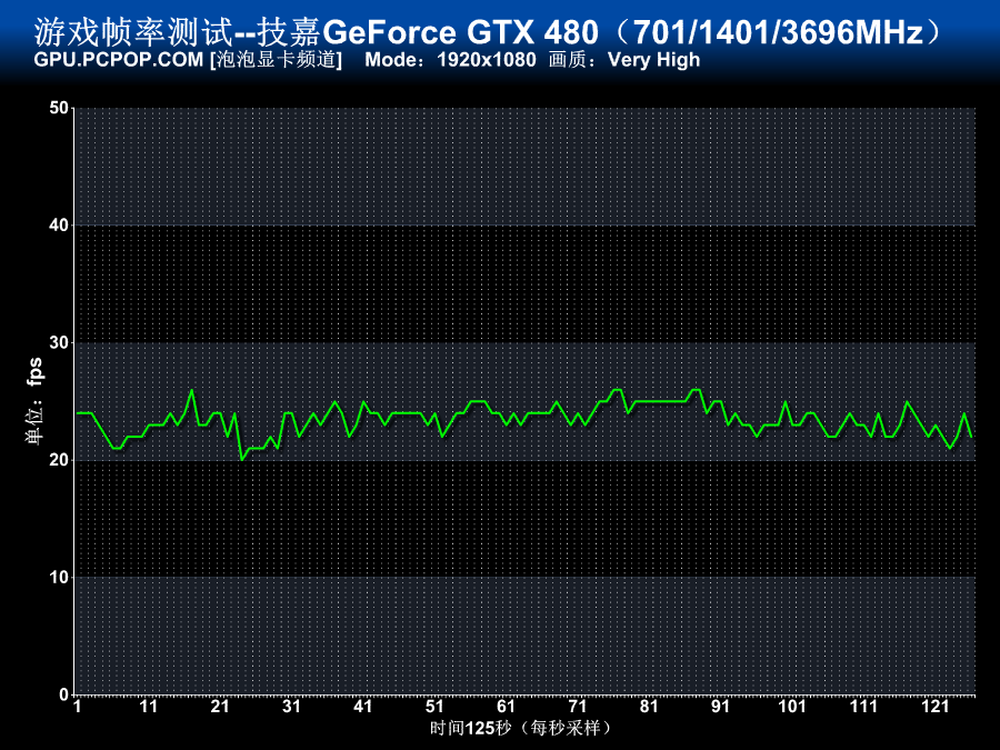1000x750 pixels.
Task: Click the y-axis label 30
Action: [59, 342]
